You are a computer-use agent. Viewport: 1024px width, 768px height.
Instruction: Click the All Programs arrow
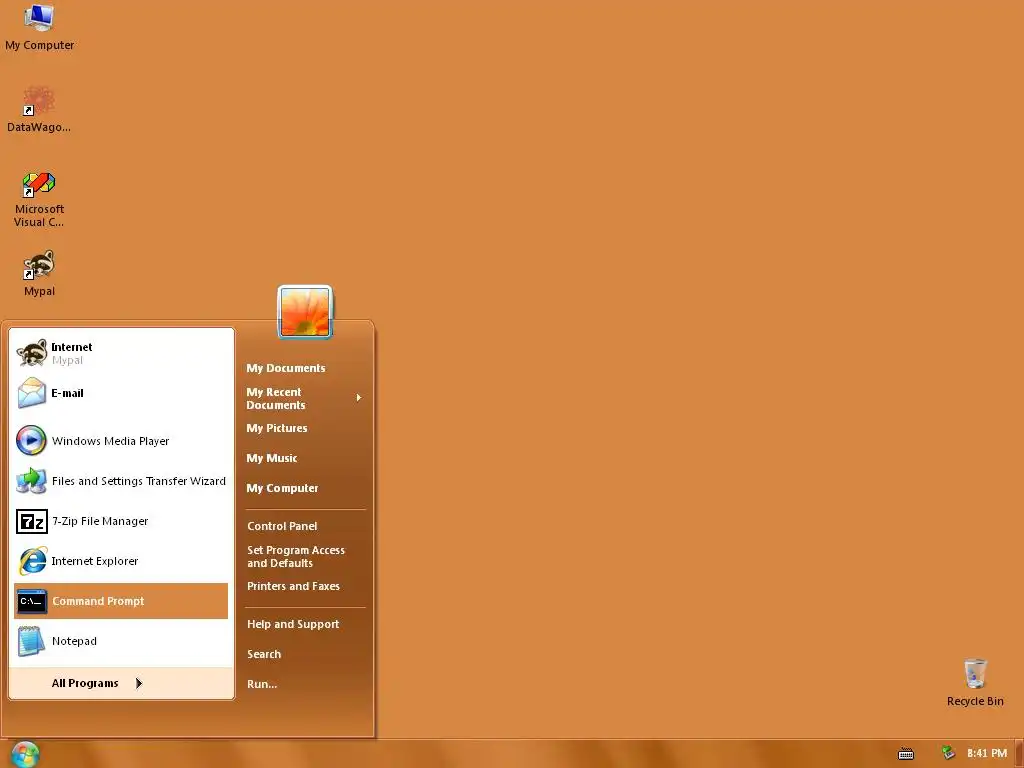click(138, 683)
